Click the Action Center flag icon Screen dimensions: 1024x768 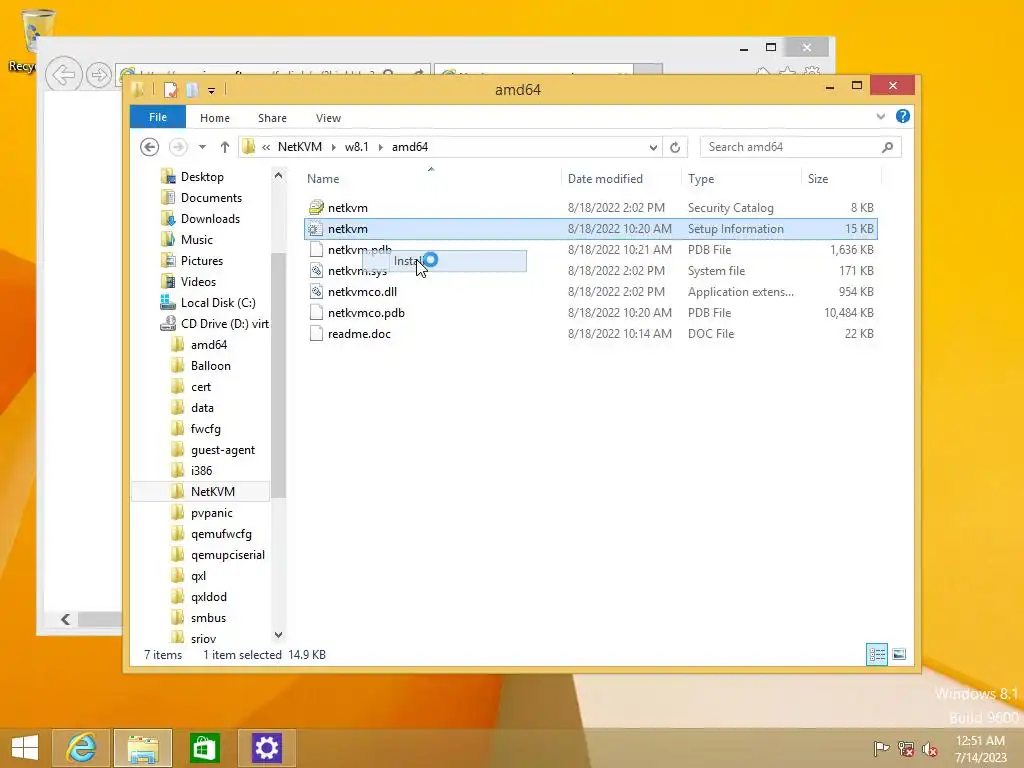(881, 748)
